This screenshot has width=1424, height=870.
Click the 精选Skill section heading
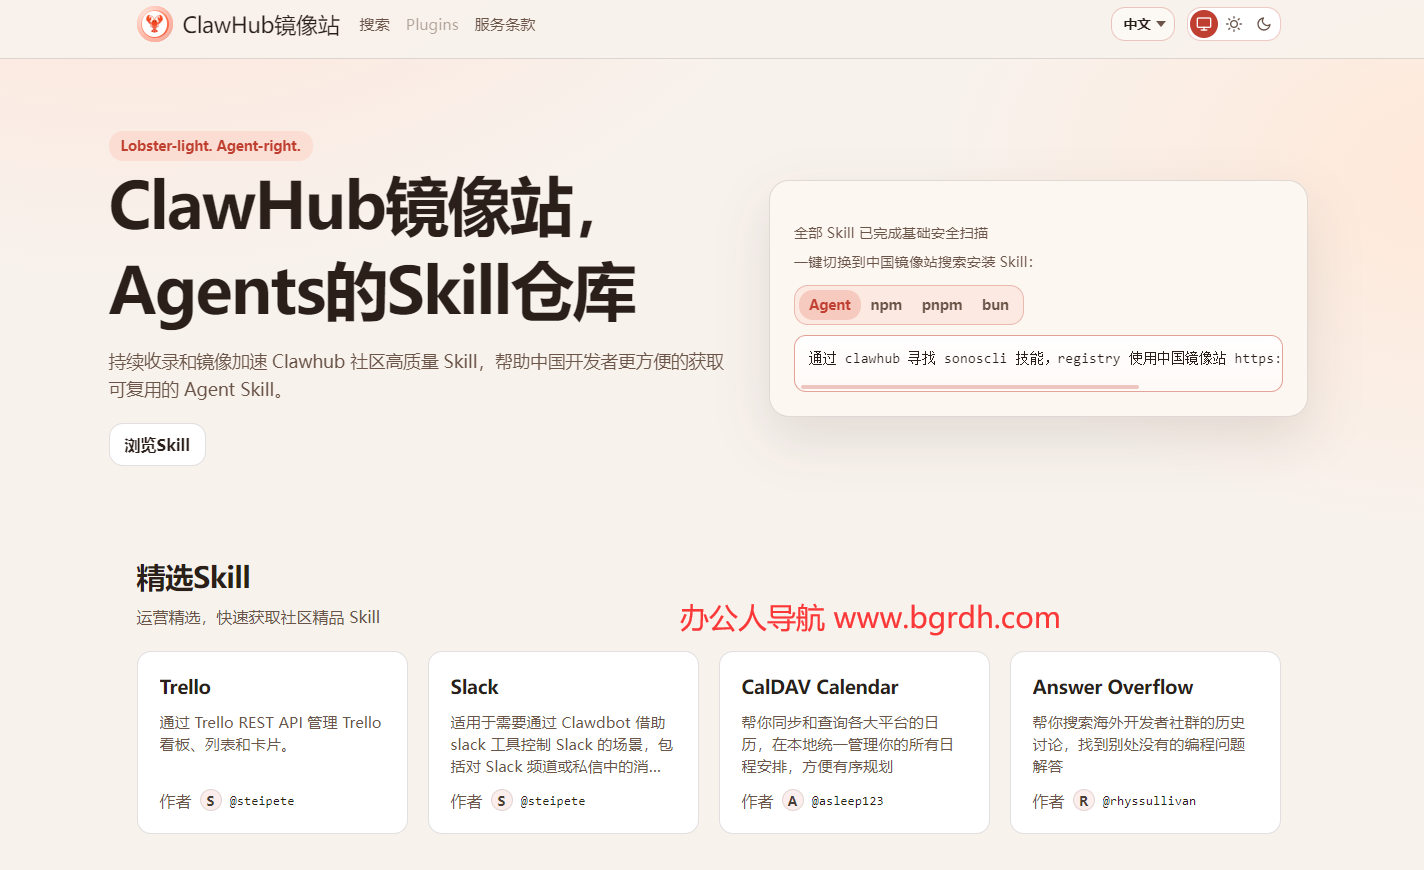[193, 578]
